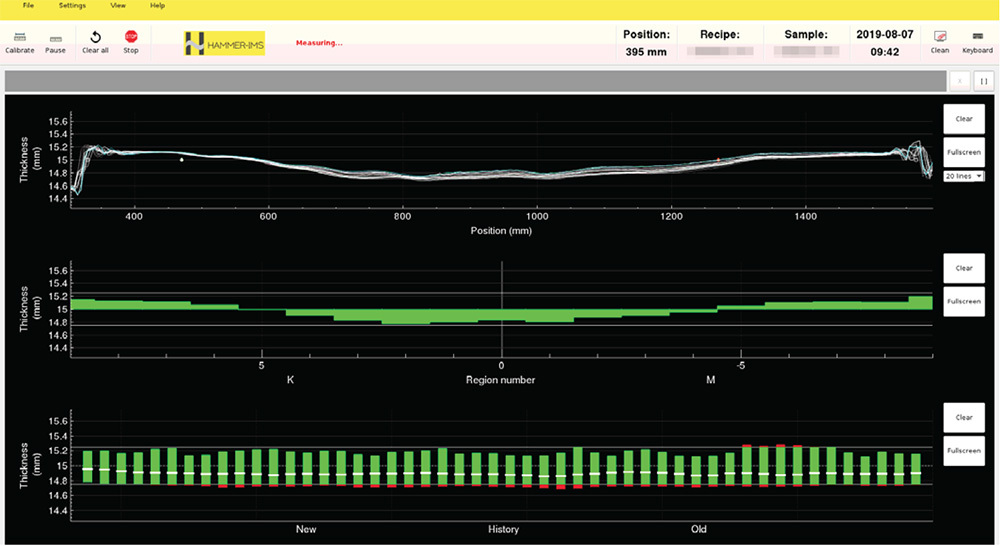Click the History axis label
Screen dimensions: 1000x546
coord(503,529)
